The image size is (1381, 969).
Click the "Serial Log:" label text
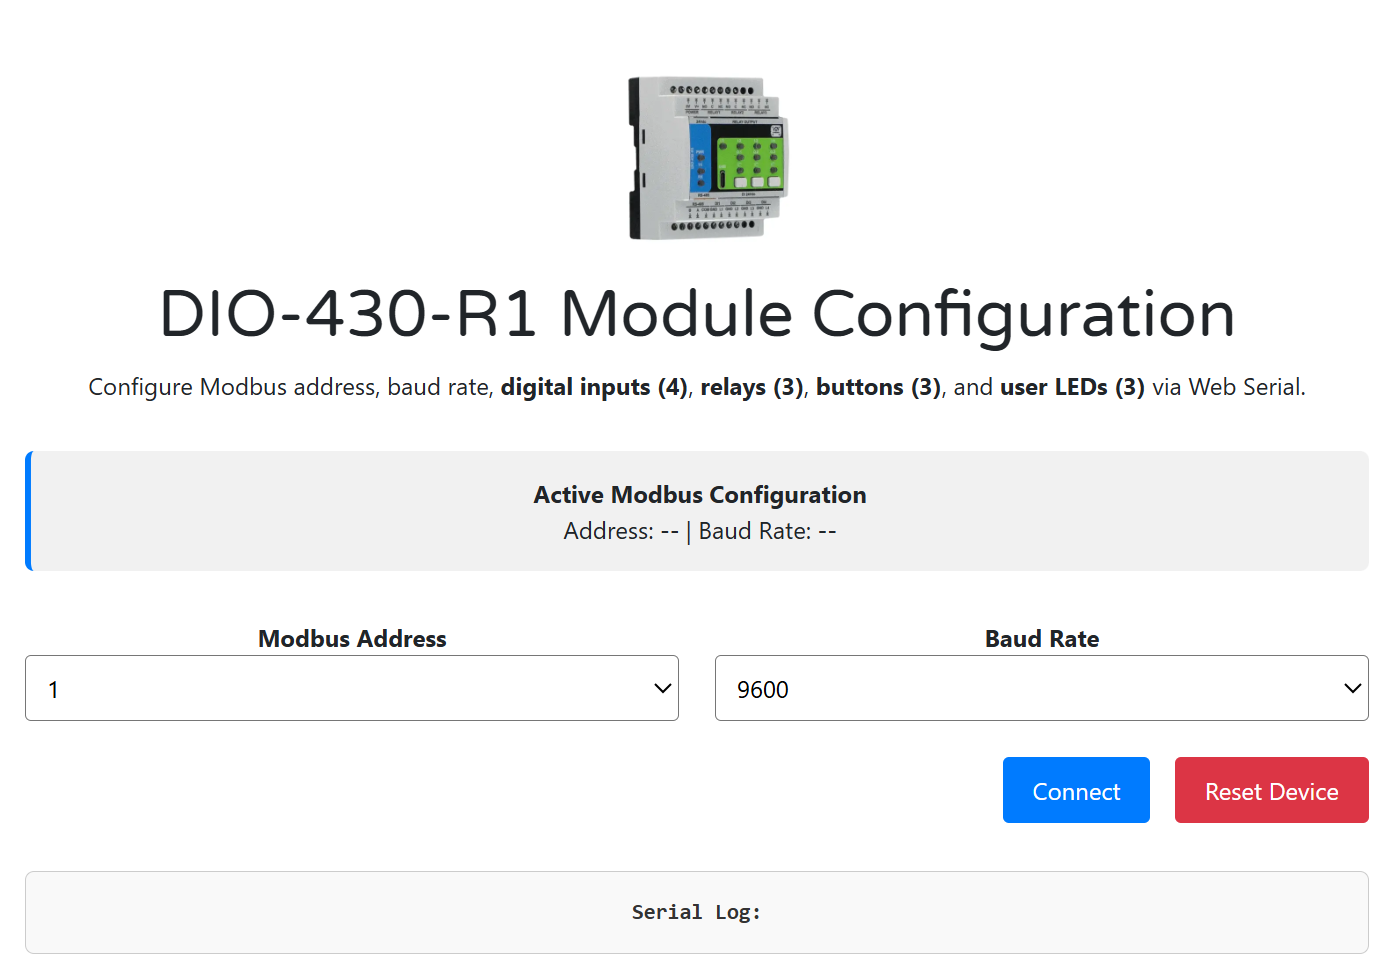696,911
